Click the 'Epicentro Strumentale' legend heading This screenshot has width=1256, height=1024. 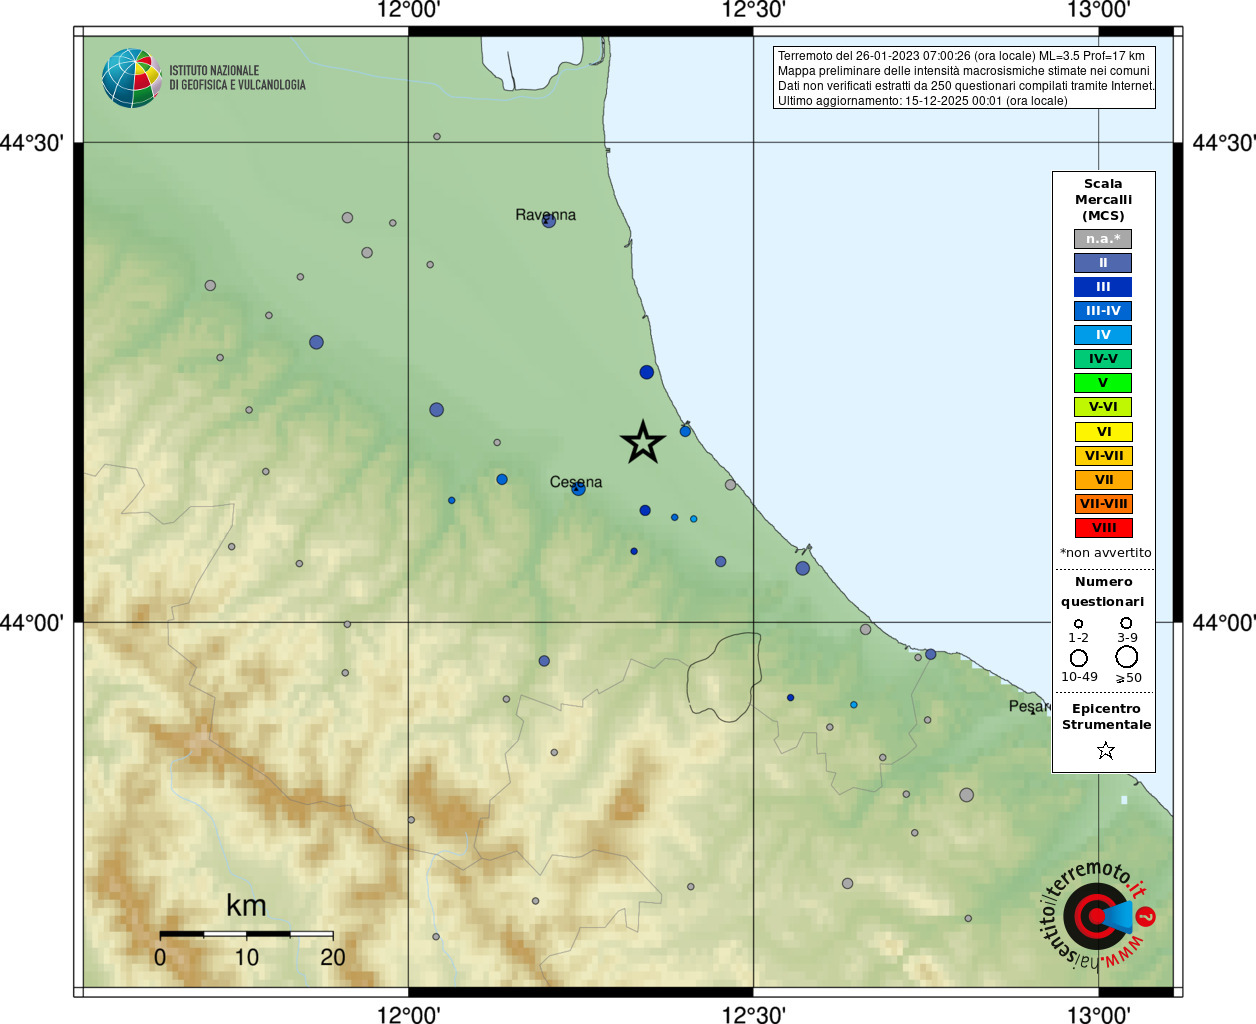(x=1106, y=717)
